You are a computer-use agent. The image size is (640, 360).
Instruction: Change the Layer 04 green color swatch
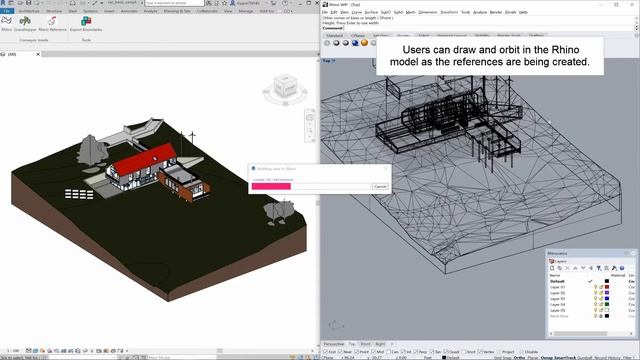pos(607,304)
